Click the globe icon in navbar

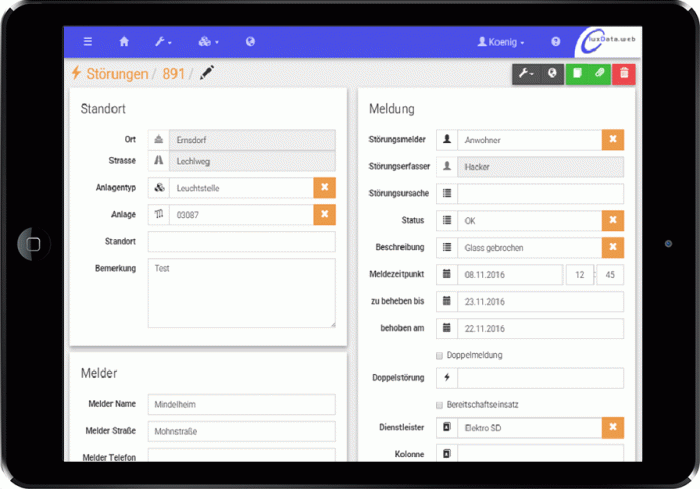(x=250, y=42)
